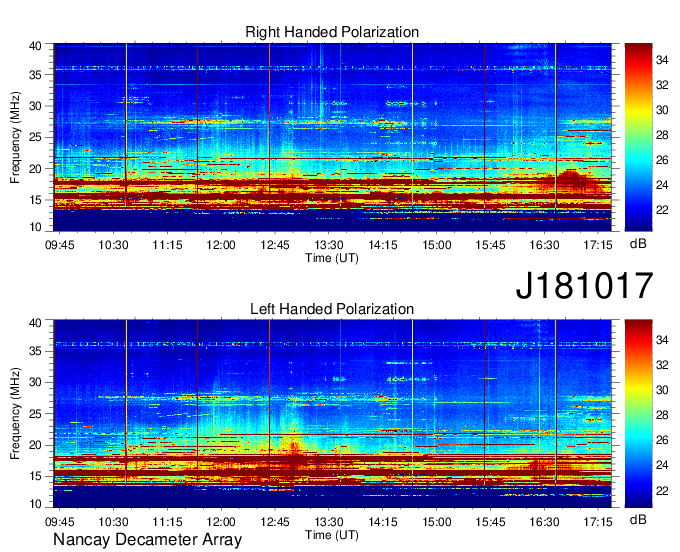Click the "Nancay Decameter Array" caption
The width and height of the screenshot is (680, 552).
[147, 540]
